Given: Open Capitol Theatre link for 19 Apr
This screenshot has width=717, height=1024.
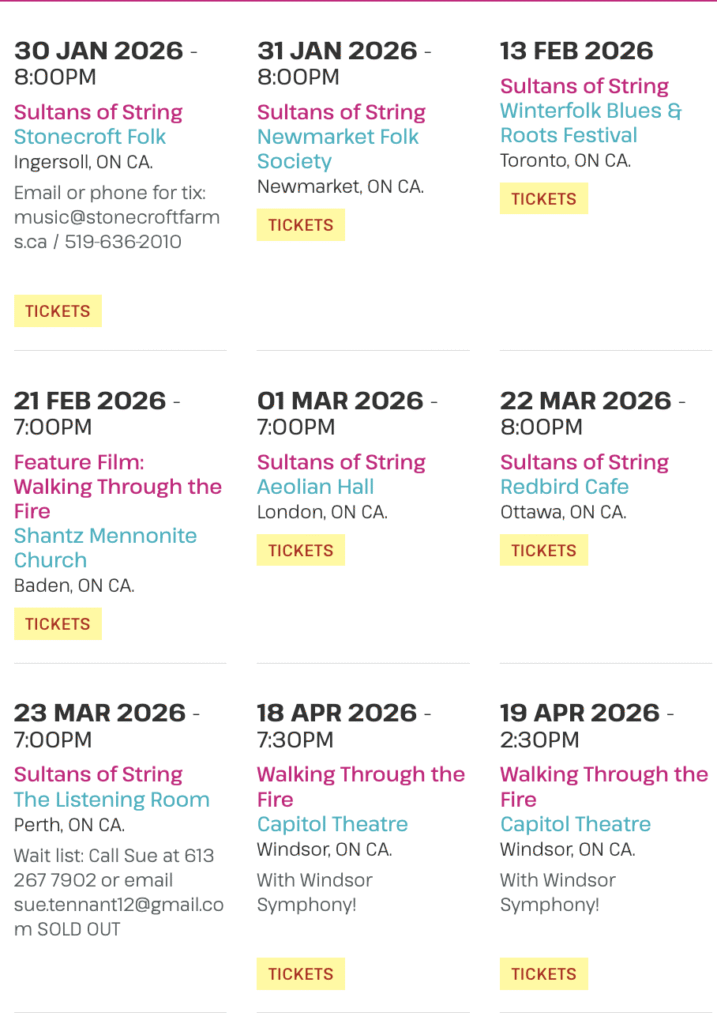Looking at the screenshot, I should pyautogui.click(x=575, y=824).
